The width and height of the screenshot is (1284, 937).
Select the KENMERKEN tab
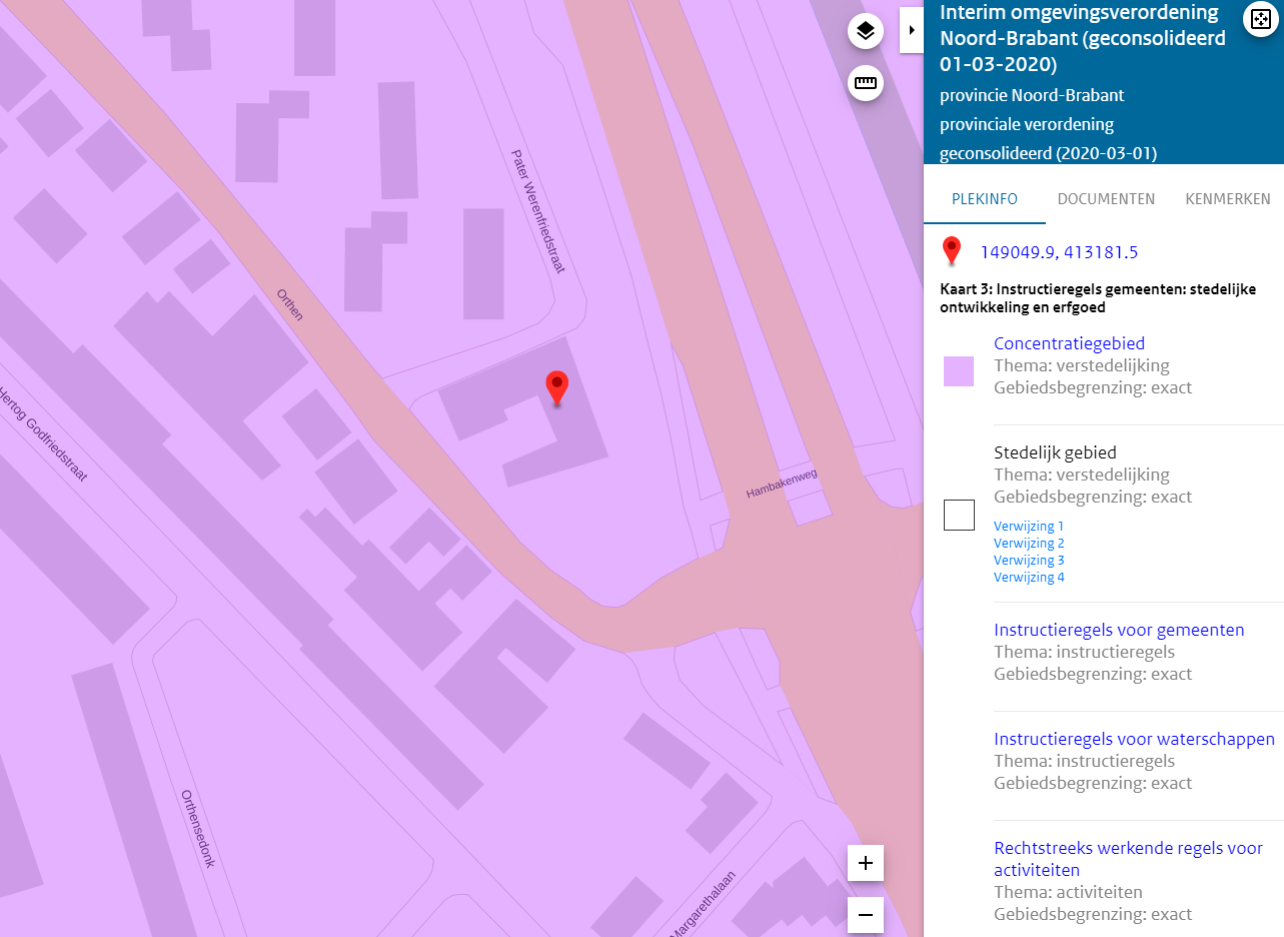[x=1228, y=199]
